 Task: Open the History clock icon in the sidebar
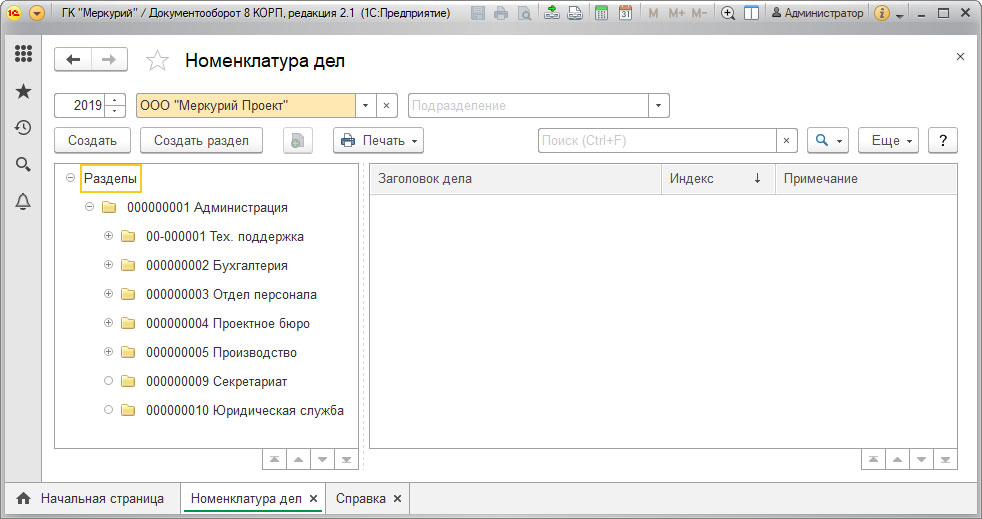pyautogui.click(x=23, y=128)
